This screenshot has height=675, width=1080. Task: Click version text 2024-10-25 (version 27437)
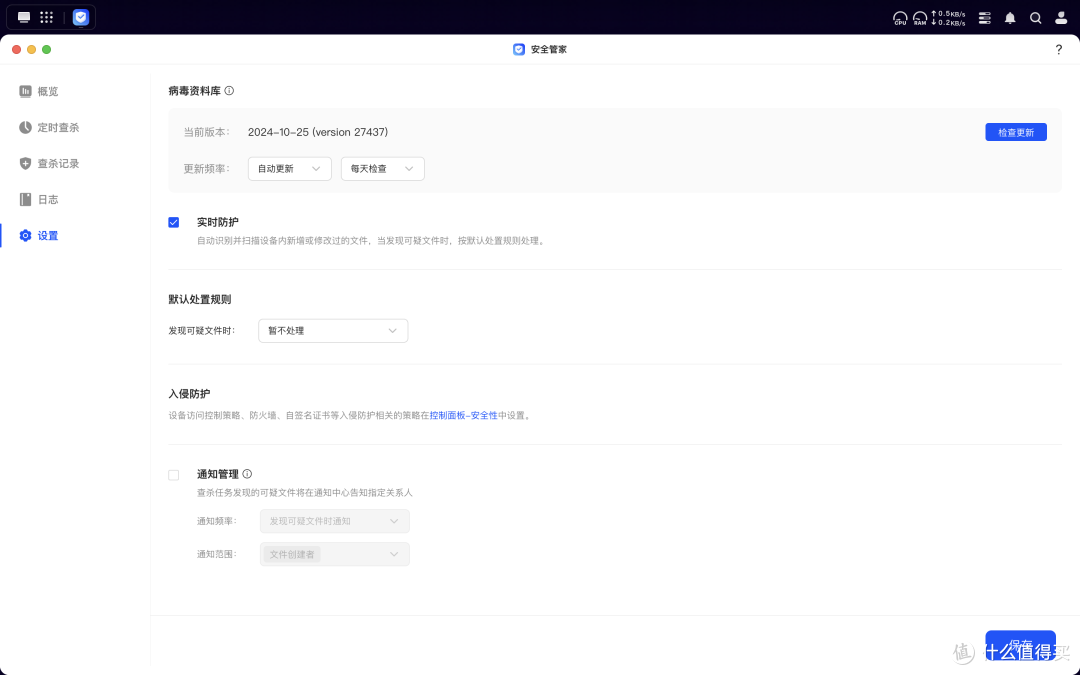click(x=318, y=132)
